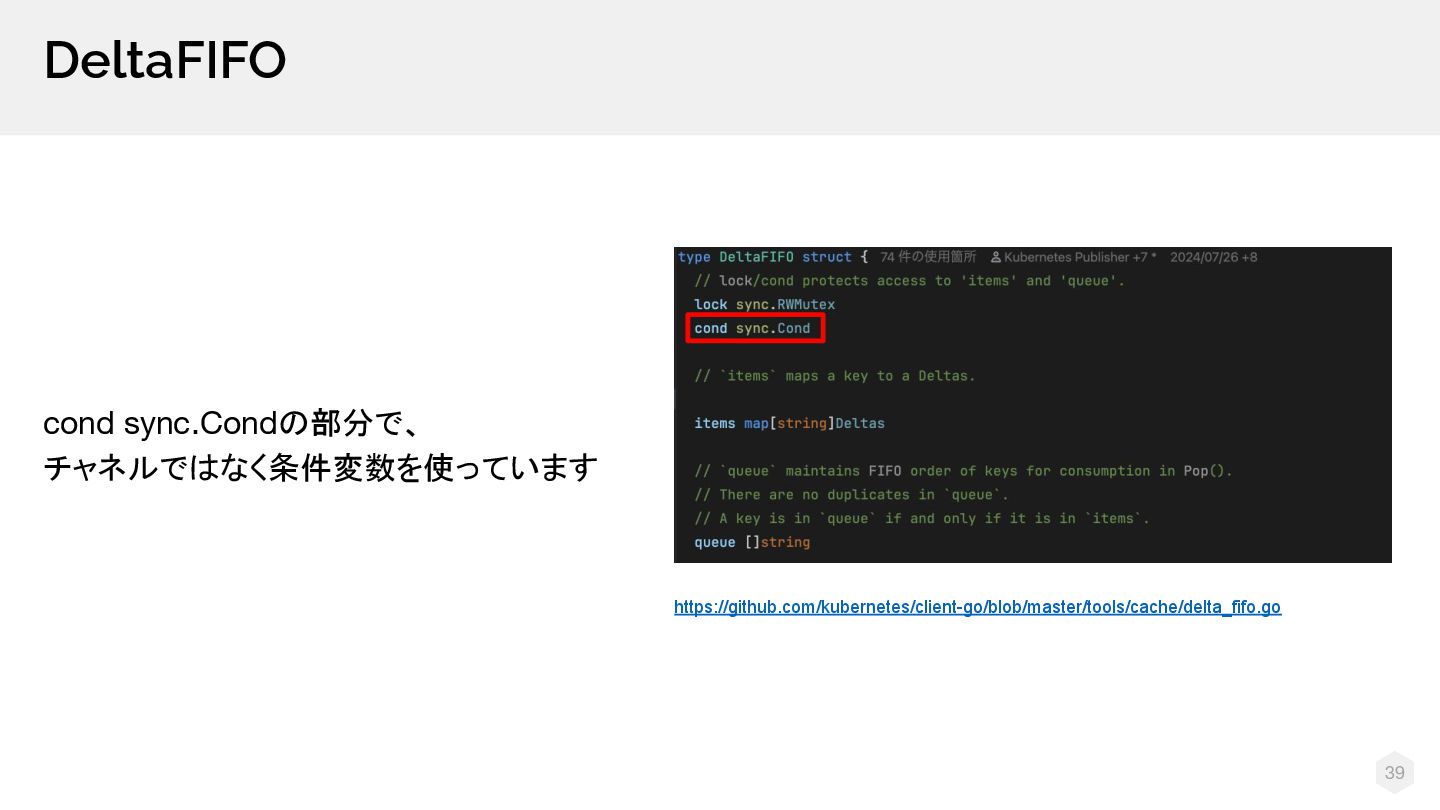The height and width of the screenshot is (810, 1440).
Task: Select text 'チャネルではなく条件変数を使っています'
Action: pos(320,467)
